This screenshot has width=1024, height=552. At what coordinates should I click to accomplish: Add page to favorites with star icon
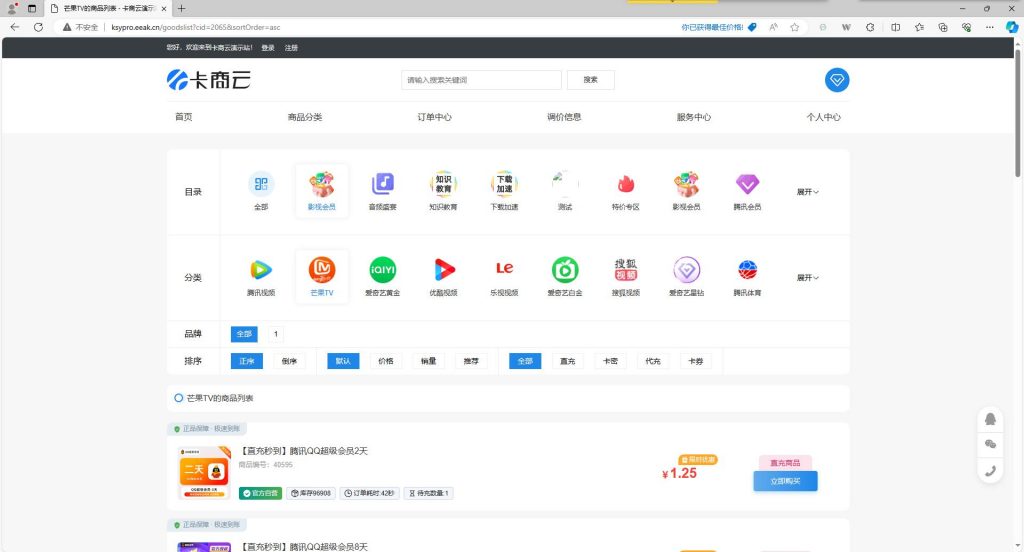point(794,27)
